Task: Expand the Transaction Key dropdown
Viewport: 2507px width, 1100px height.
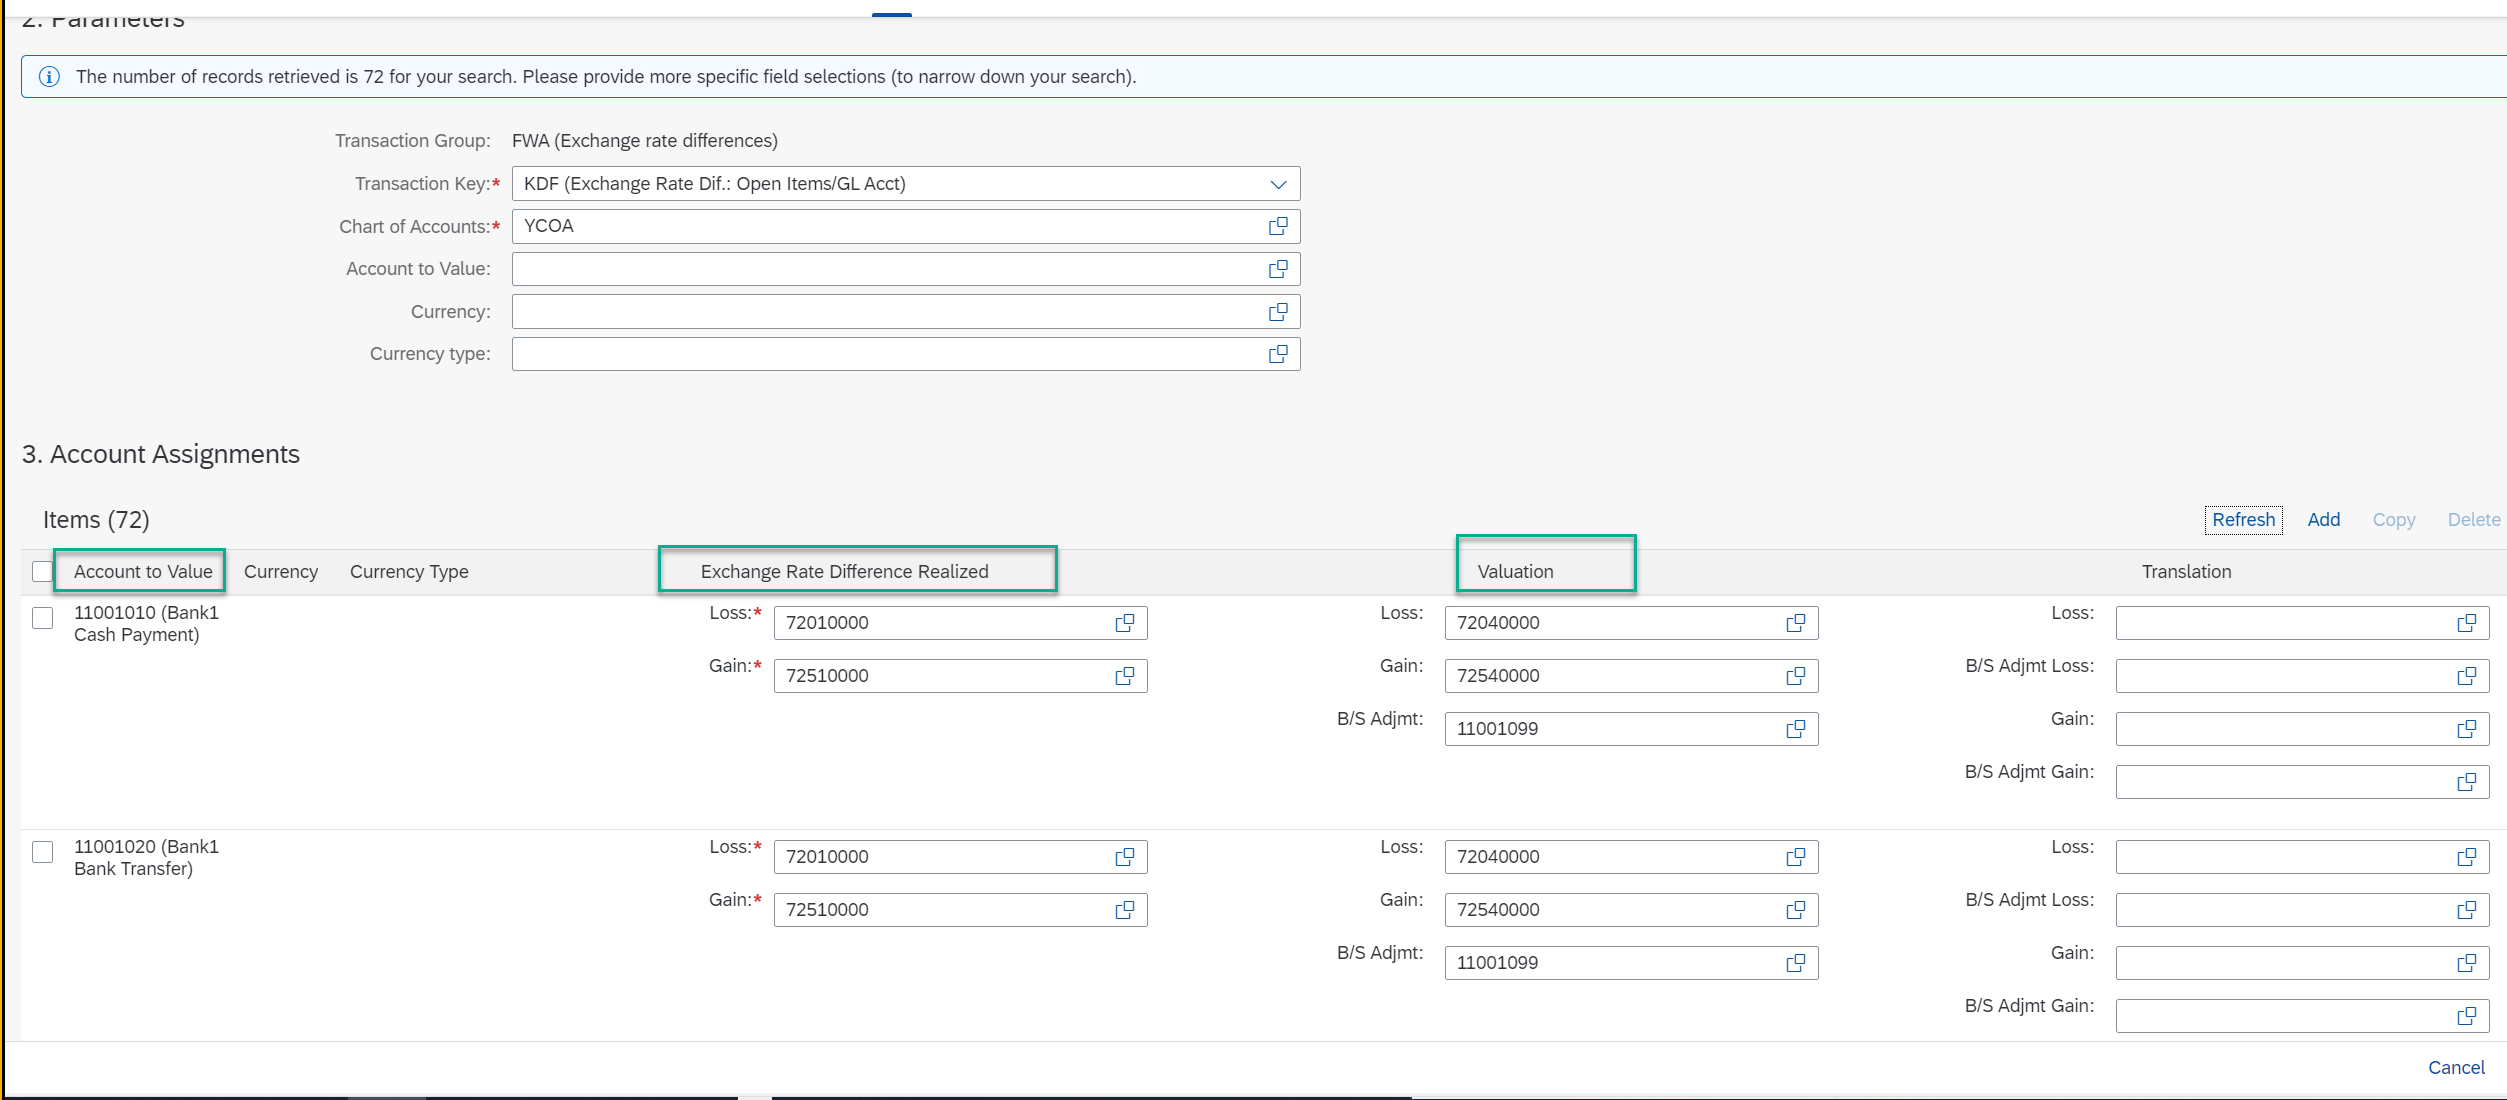Action: pyautogui.click(x=1278, y=184)
